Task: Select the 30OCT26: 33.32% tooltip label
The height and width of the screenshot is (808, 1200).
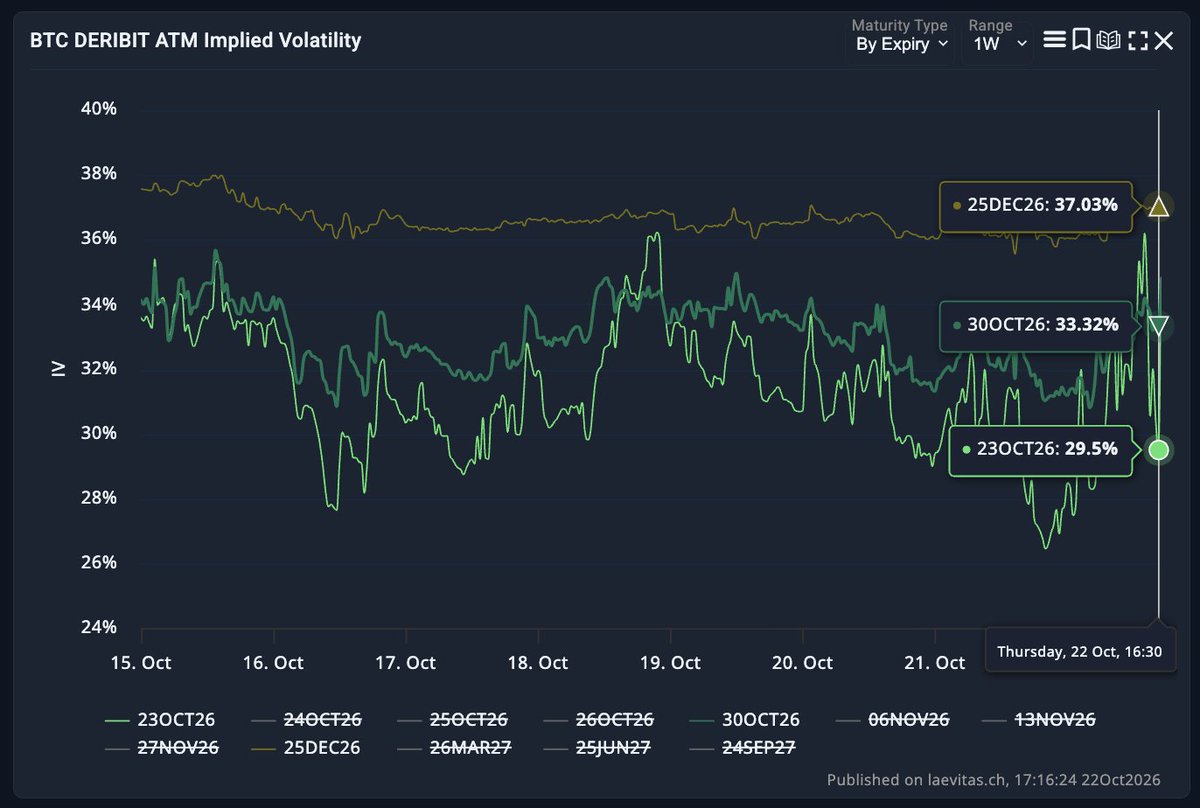Action: click(x=1036, y=325)
